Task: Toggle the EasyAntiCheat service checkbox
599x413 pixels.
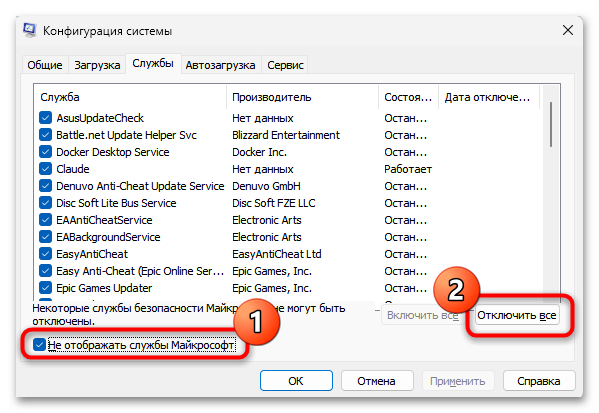Action: click(x=45, y=254)
